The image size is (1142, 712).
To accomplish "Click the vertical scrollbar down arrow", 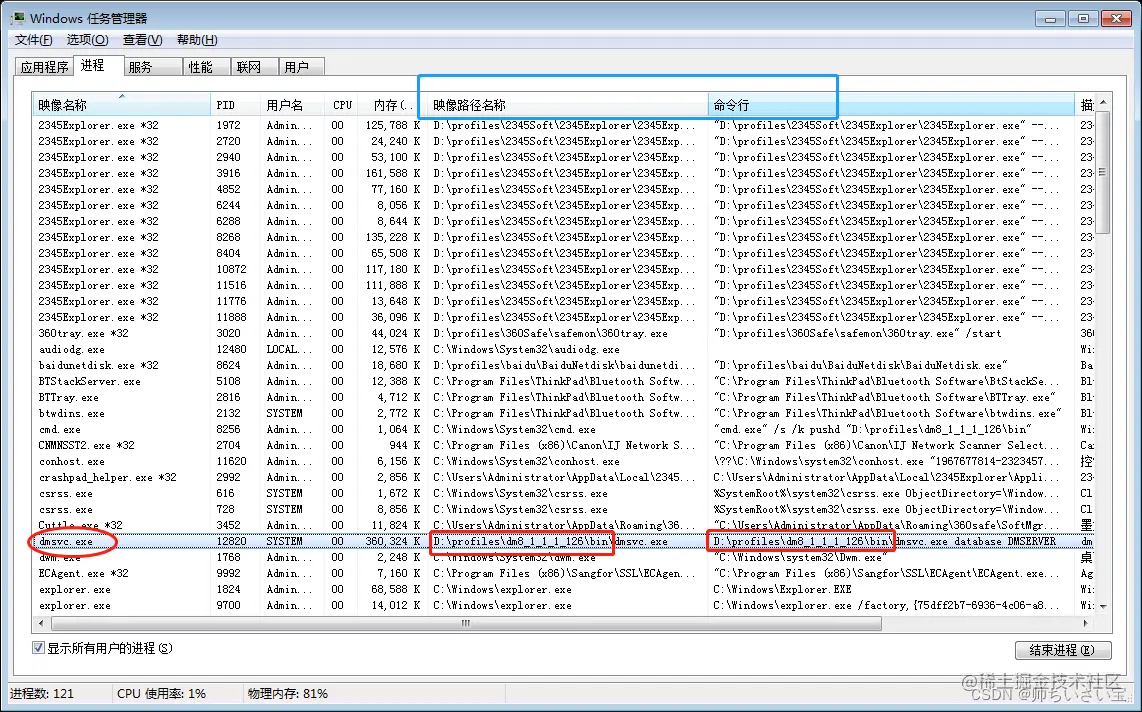I will (1103, 606).
